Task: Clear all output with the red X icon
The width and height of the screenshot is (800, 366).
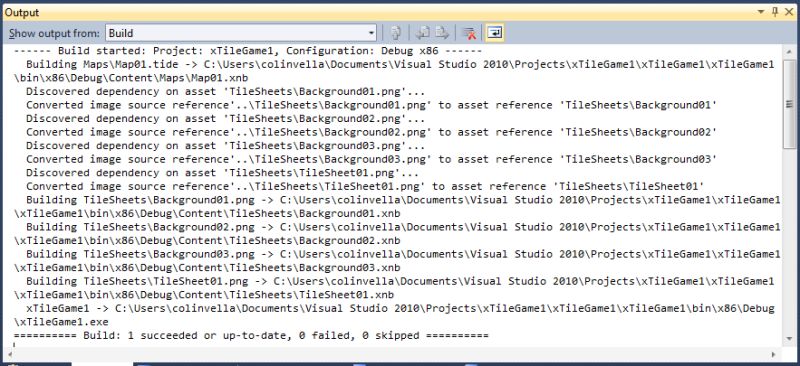Action: 468,33
